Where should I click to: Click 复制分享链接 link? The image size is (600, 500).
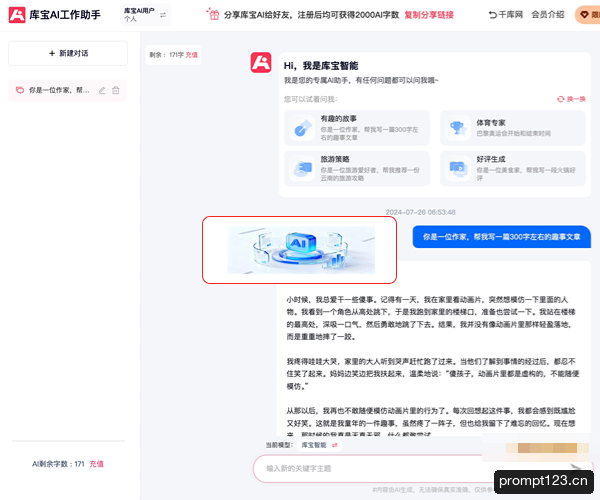(x=429, y=15)
